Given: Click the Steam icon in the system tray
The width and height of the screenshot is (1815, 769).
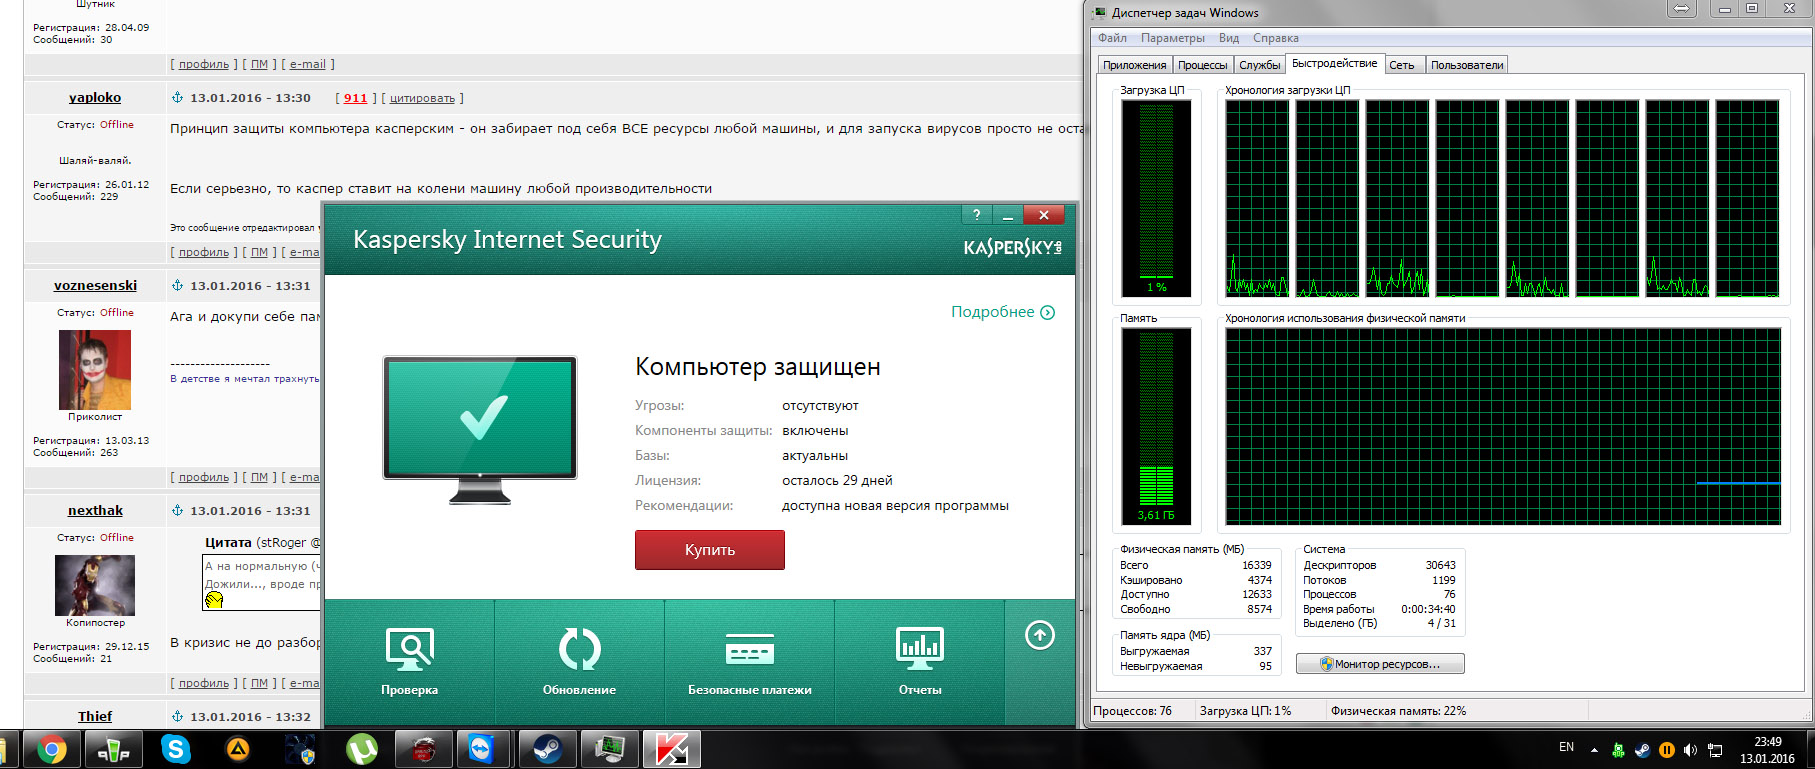Looking at the screenshot, I should pos(1642,750).
